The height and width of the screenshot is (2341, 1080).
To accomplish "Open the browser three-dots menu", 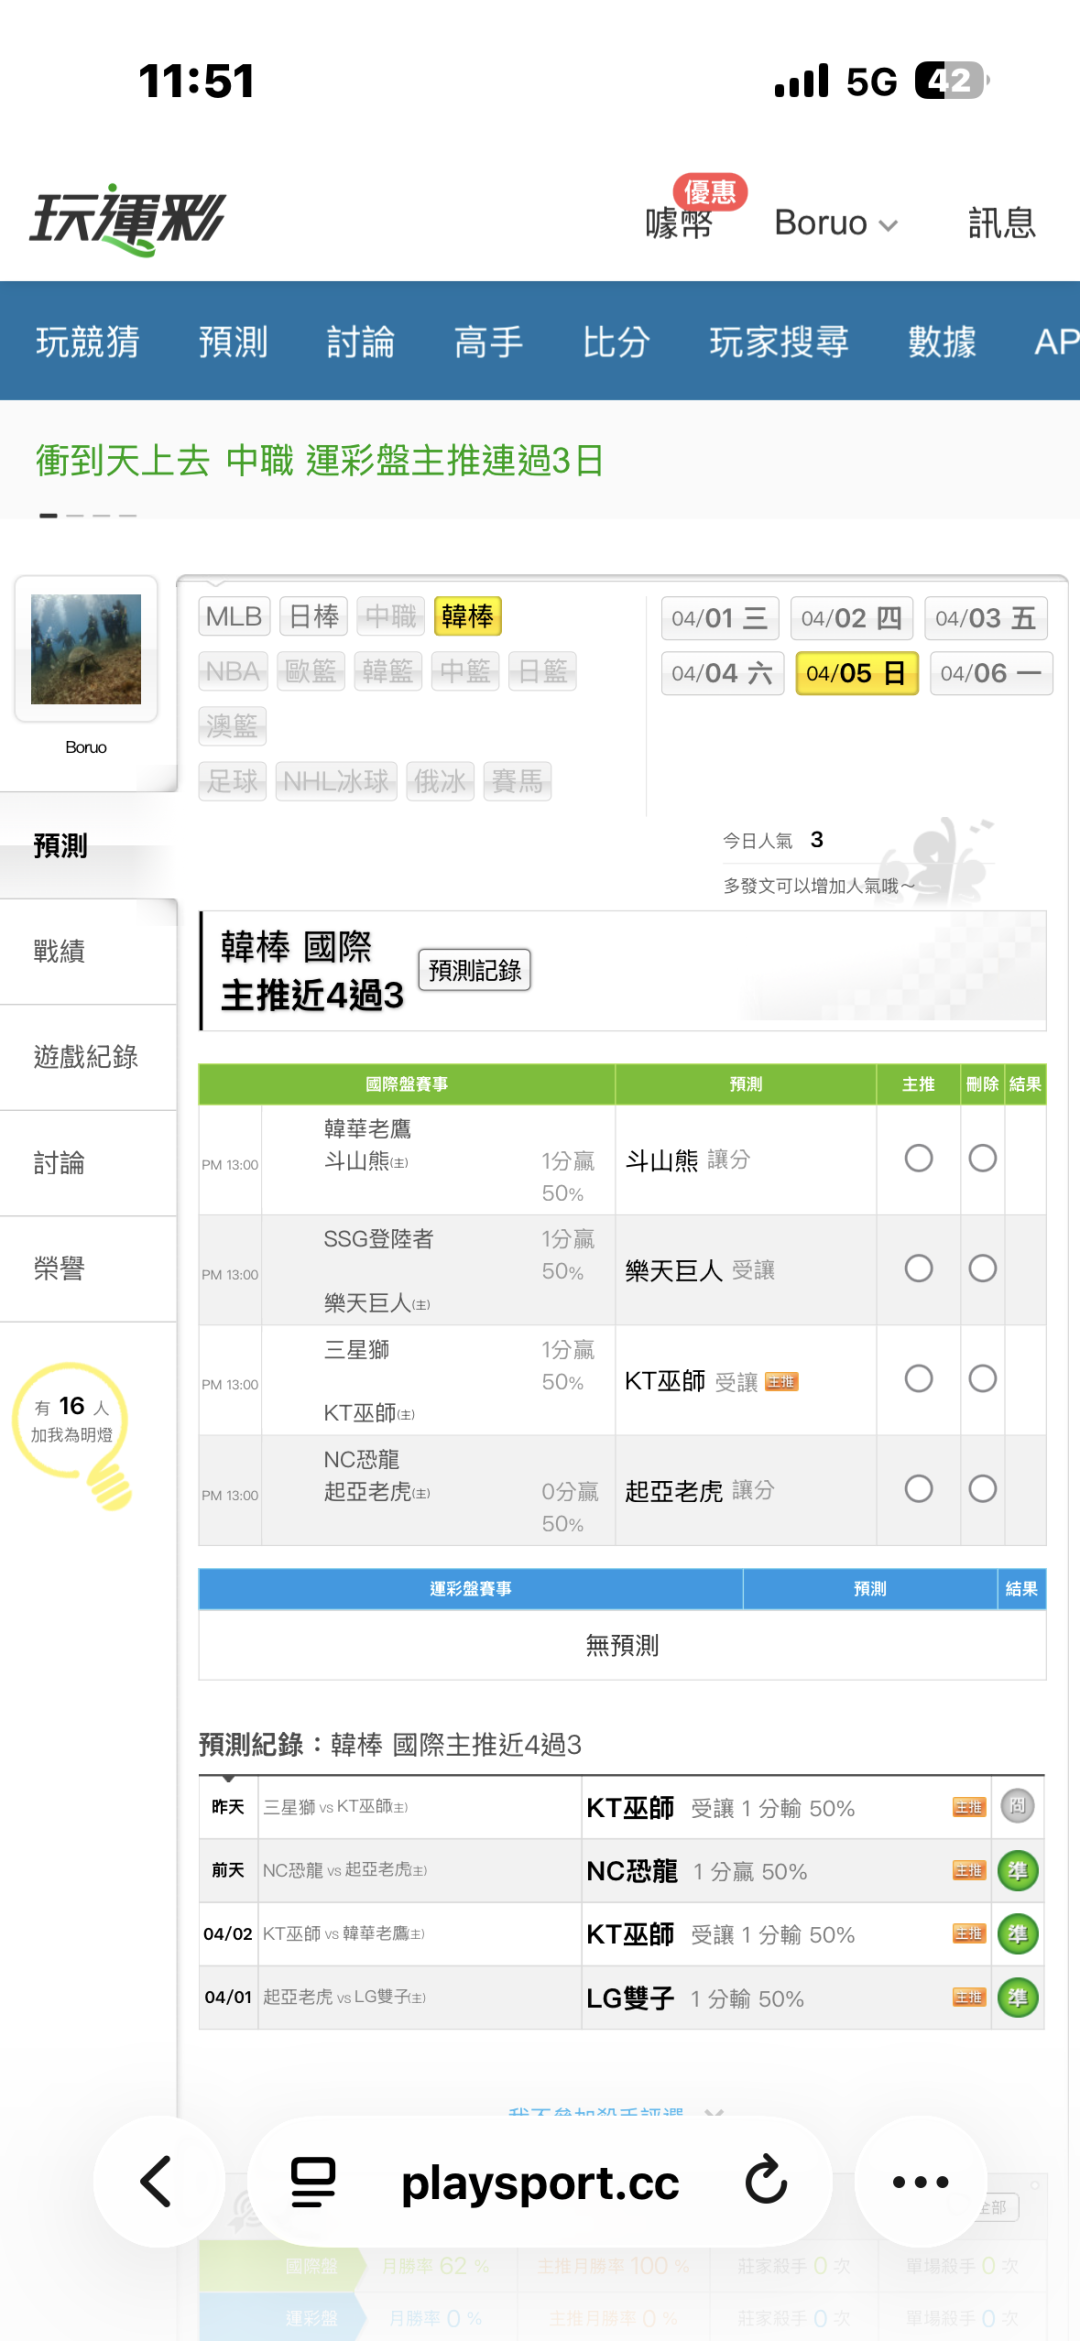I will point(920,2181).
